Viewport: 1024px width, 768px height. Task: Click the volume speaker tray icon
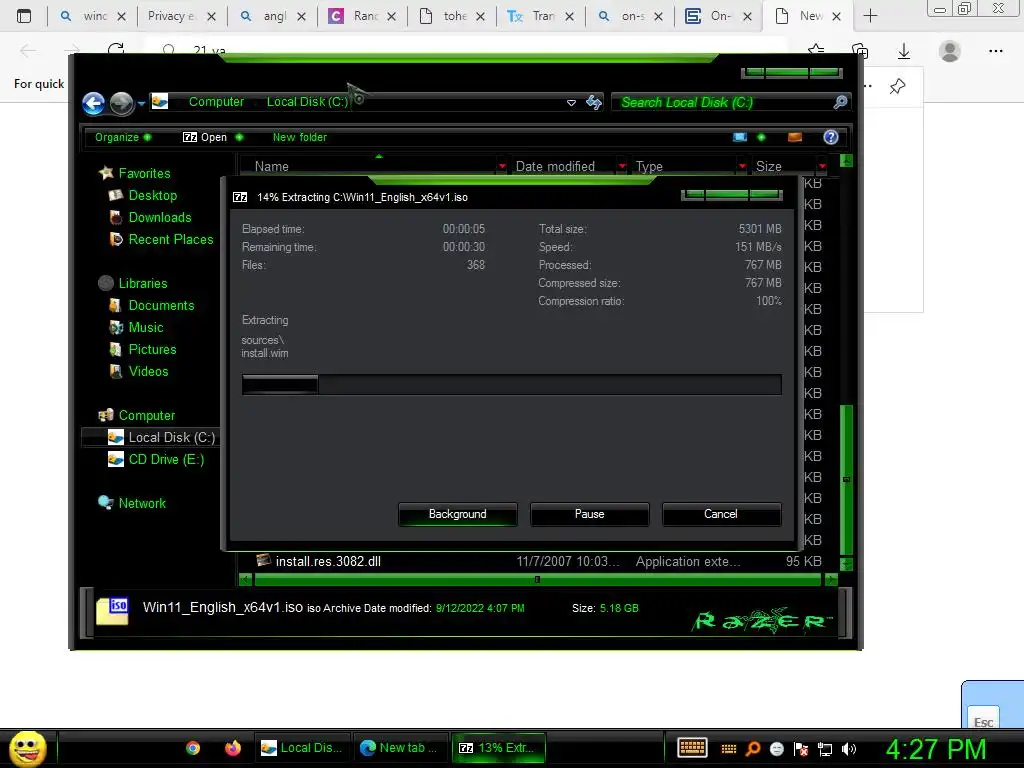tap(849, 749)
